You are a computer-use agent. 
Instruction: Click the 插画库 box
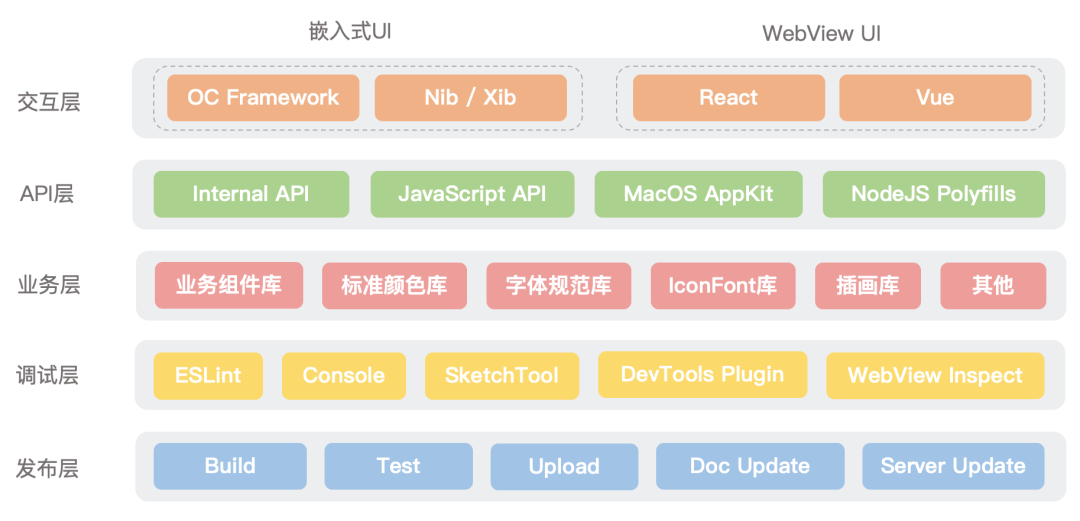pyautogui.click(x=868, y=285)
